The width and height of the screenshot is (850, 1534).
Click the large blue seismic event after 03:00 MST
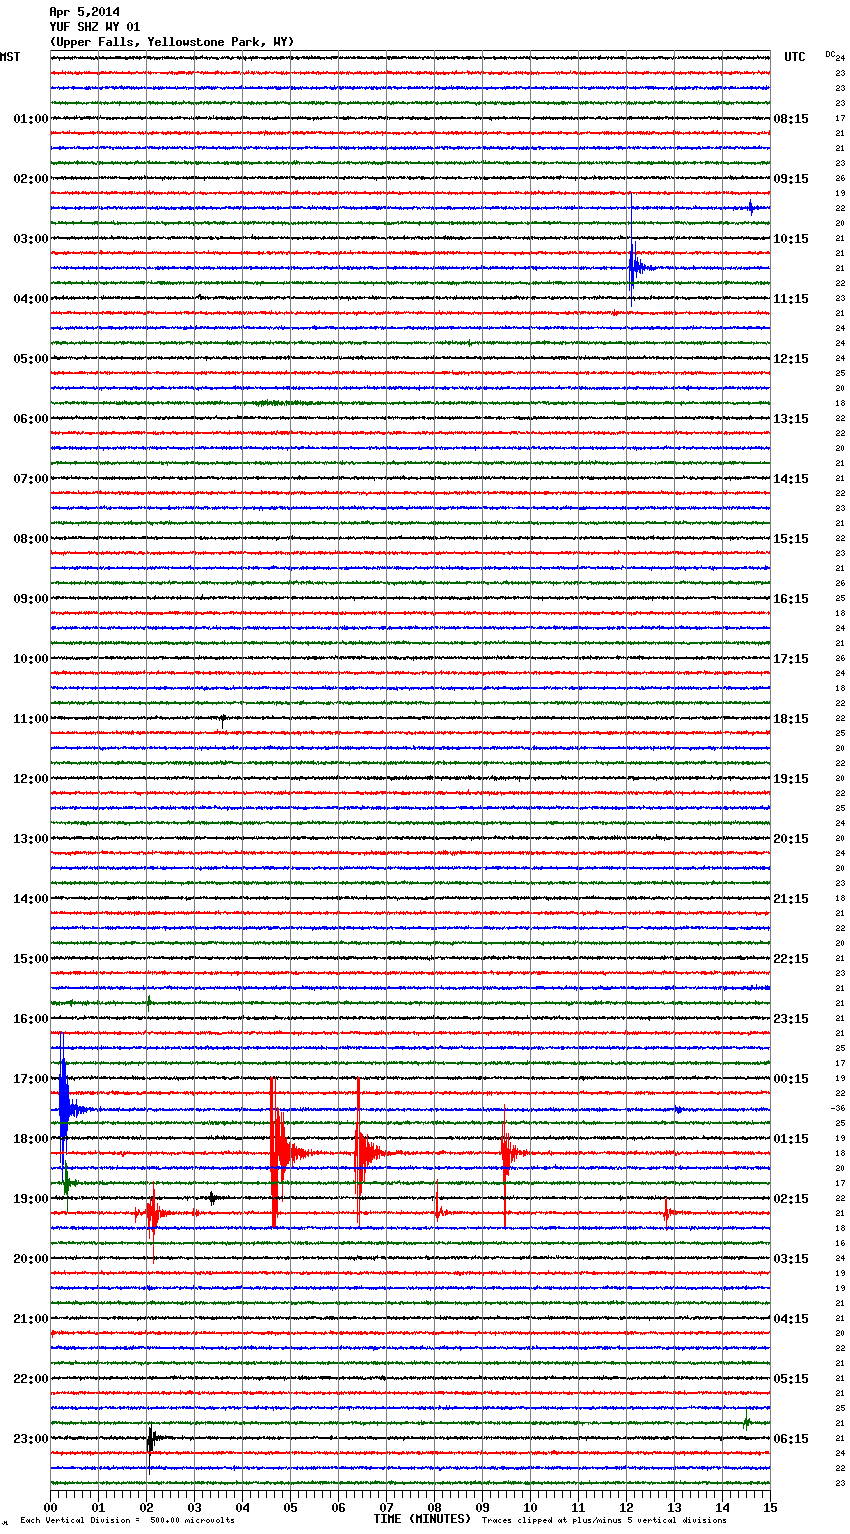(637, 267)
